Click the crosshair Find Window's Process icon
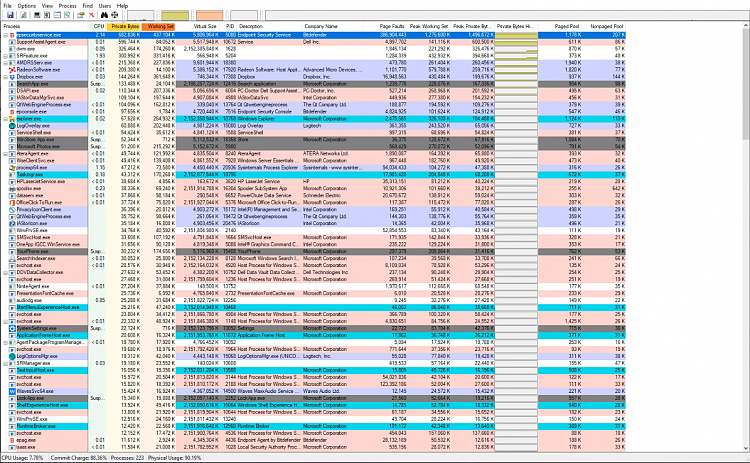The width and height of the screenshot is (750, 463). point(115,15)
